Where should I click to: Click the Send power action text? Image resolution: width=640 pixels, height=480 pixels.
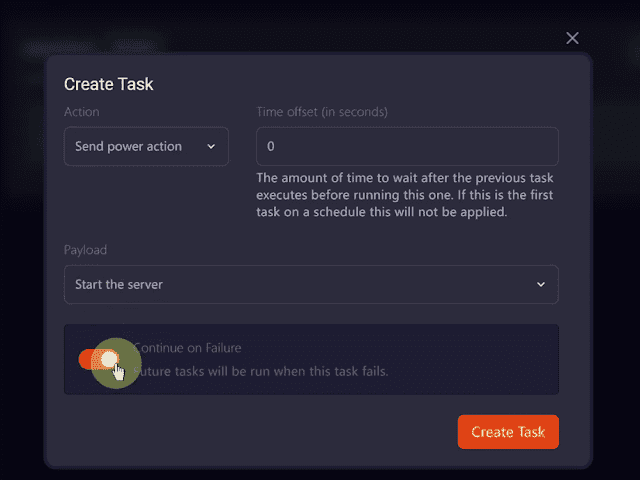coord(129,146)
